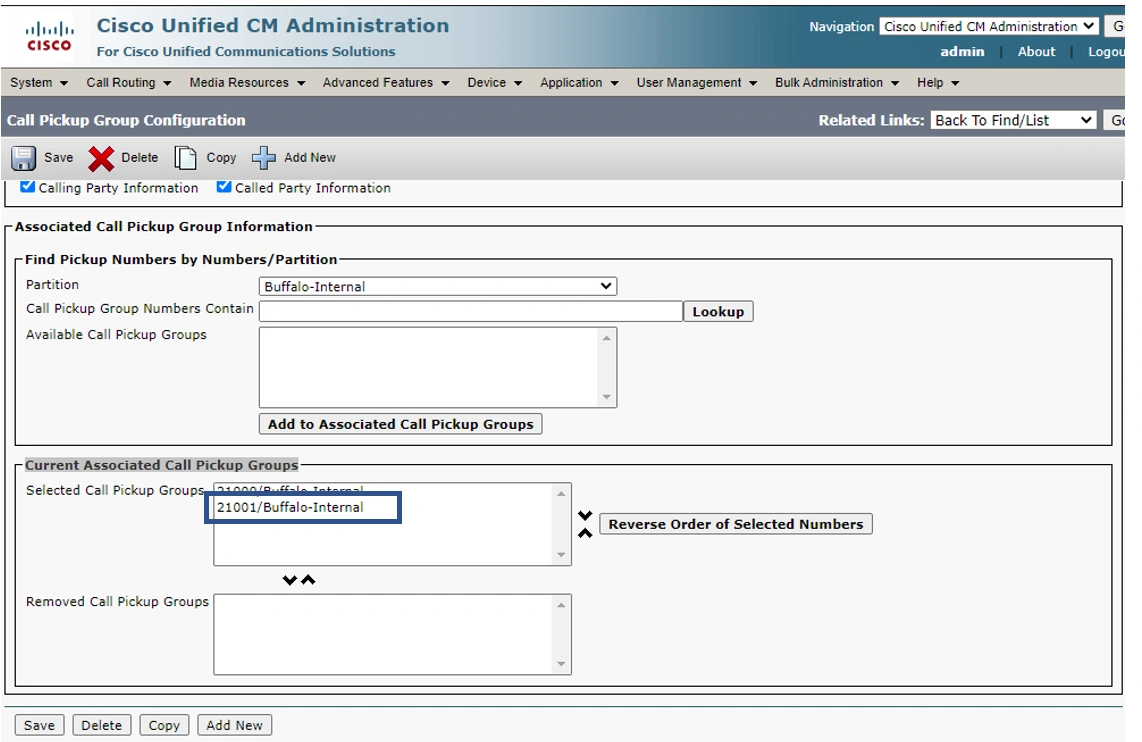Screen dimensions: 1142x742
Task: Click Call Pickup Group Numbers Contain field
Action: click(x=470, y=312)
